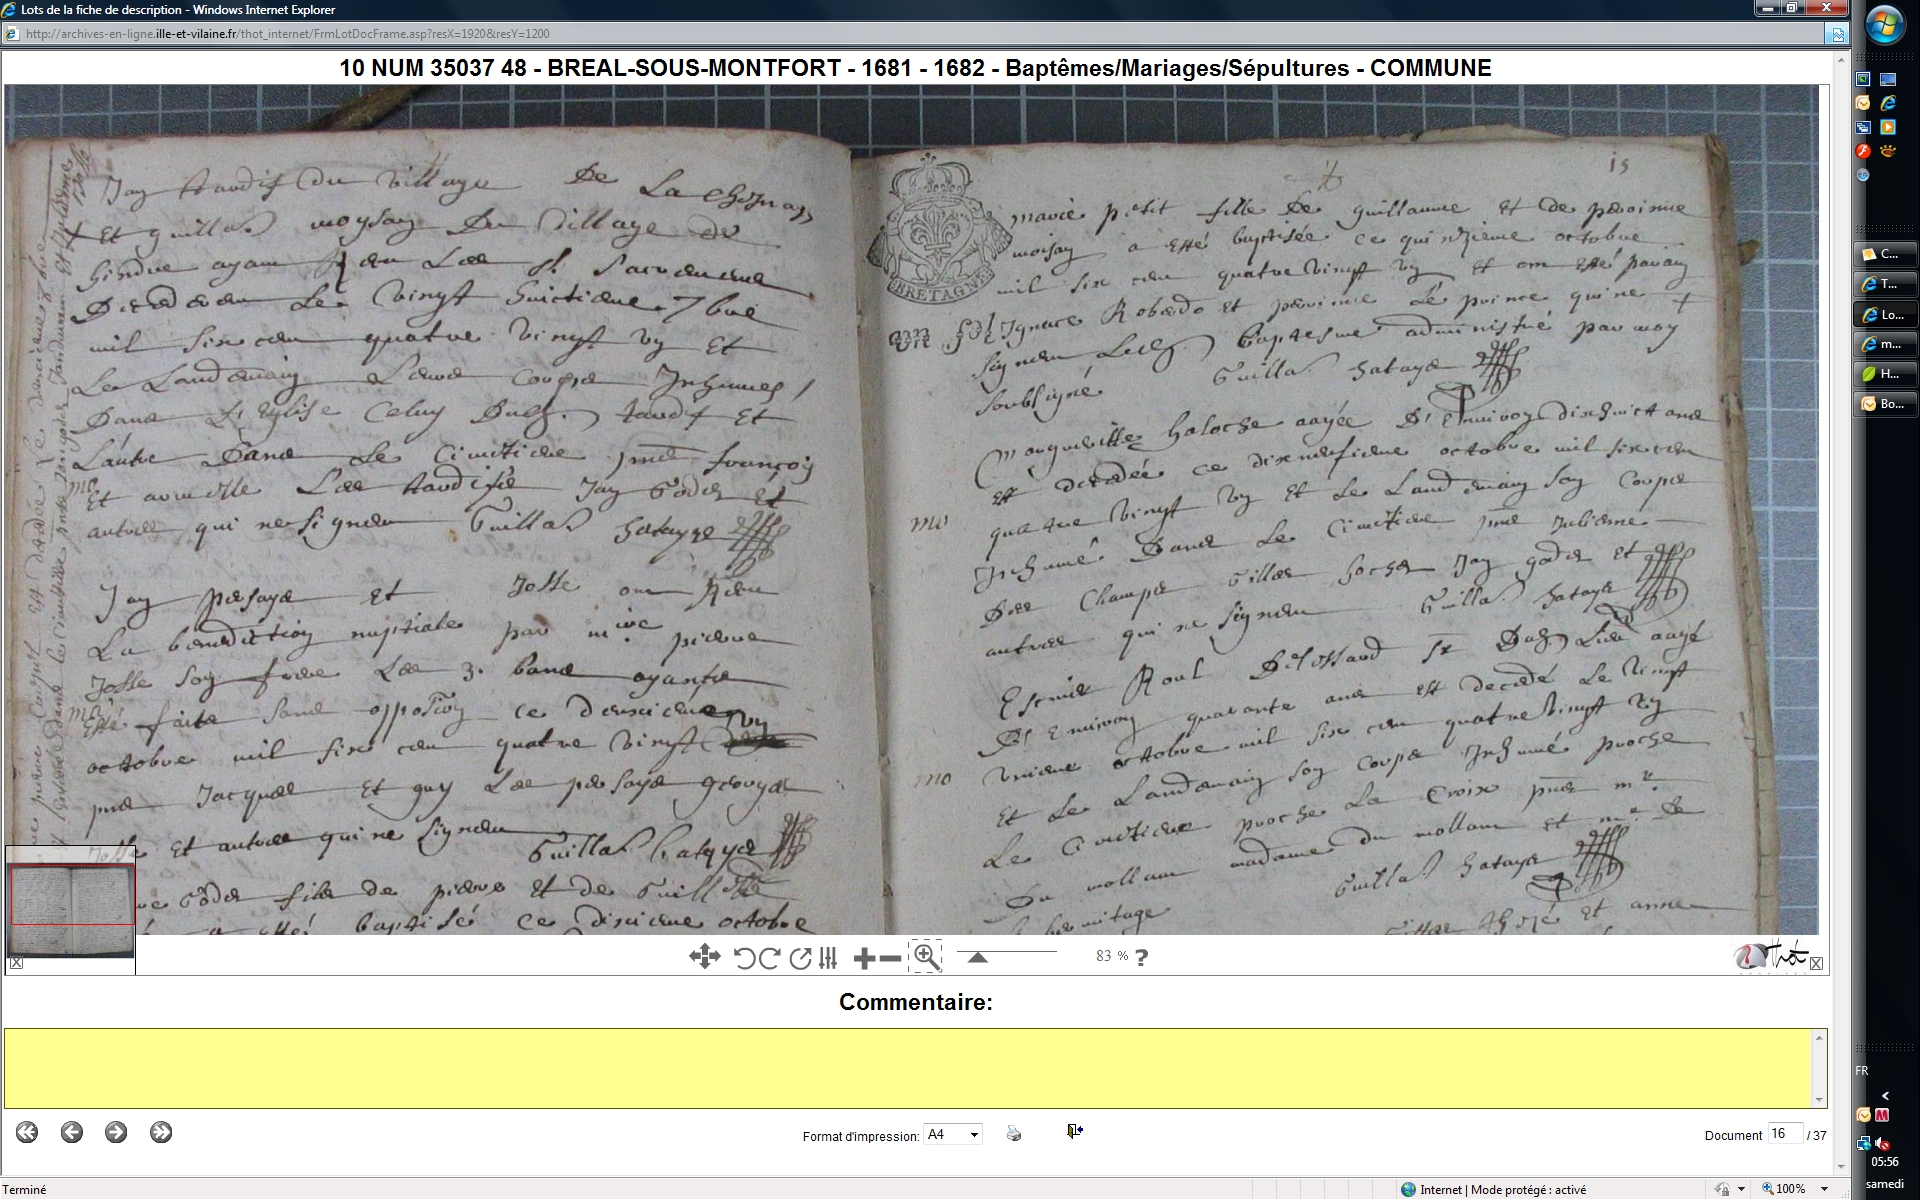Image resolution: width=1920 pixels, height=1200 pixels.
Task: Open the viewer help question mark
Action: tap(1142, 957)
